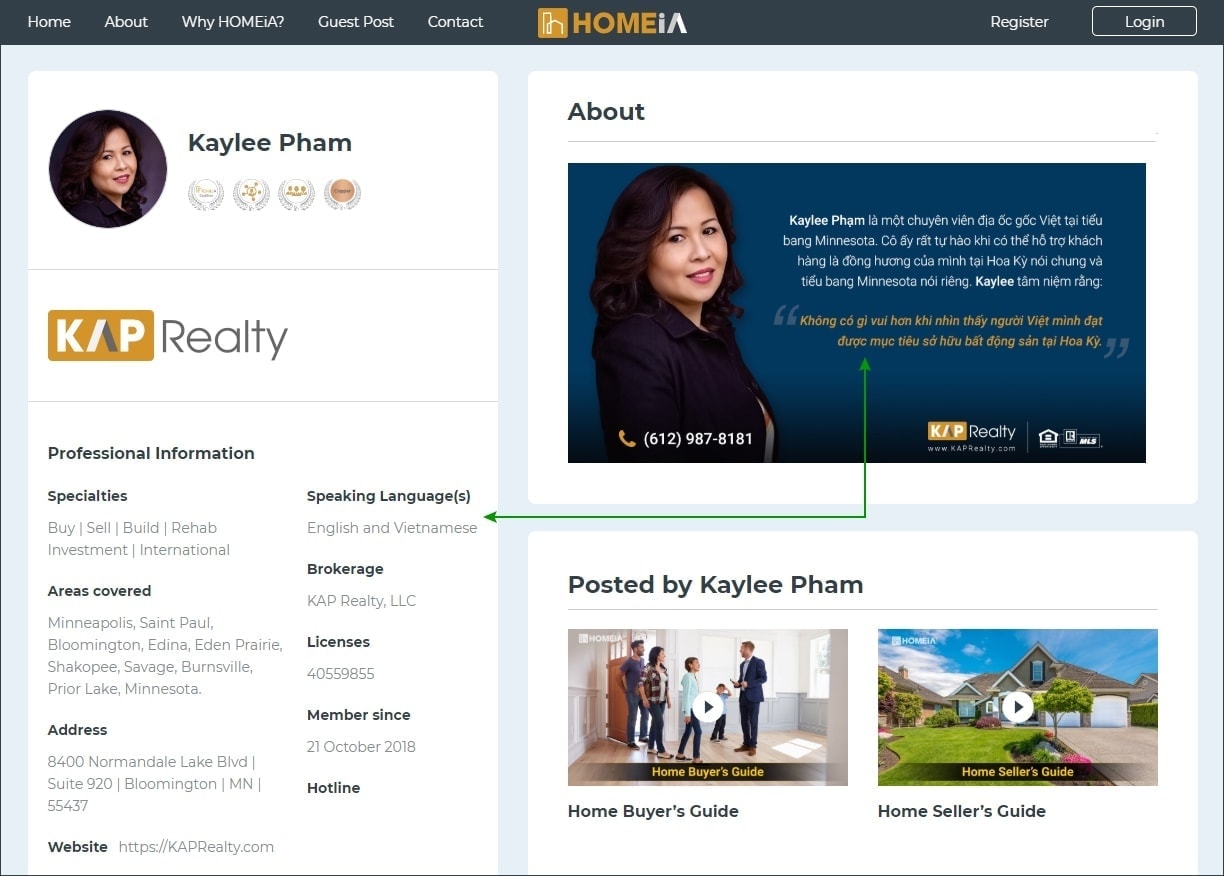Click Kaylee Pham's circular profile photo
This screenshot has height=876, width=1224.
(x=108, y=168)
